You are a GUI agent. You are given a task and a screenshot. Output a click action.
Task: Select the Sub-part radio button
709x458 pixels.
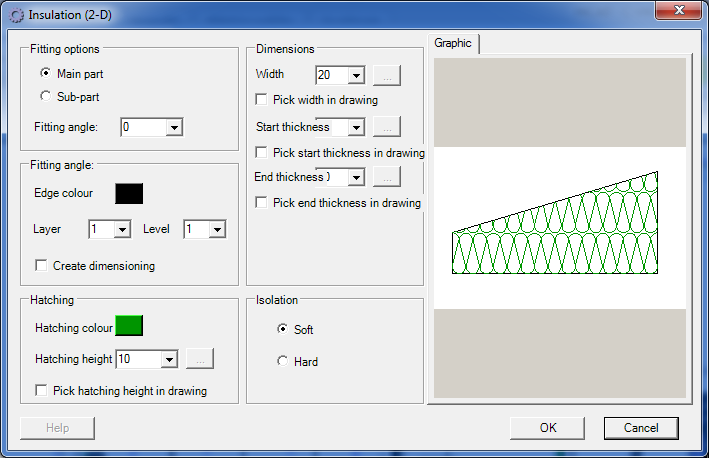46,96
